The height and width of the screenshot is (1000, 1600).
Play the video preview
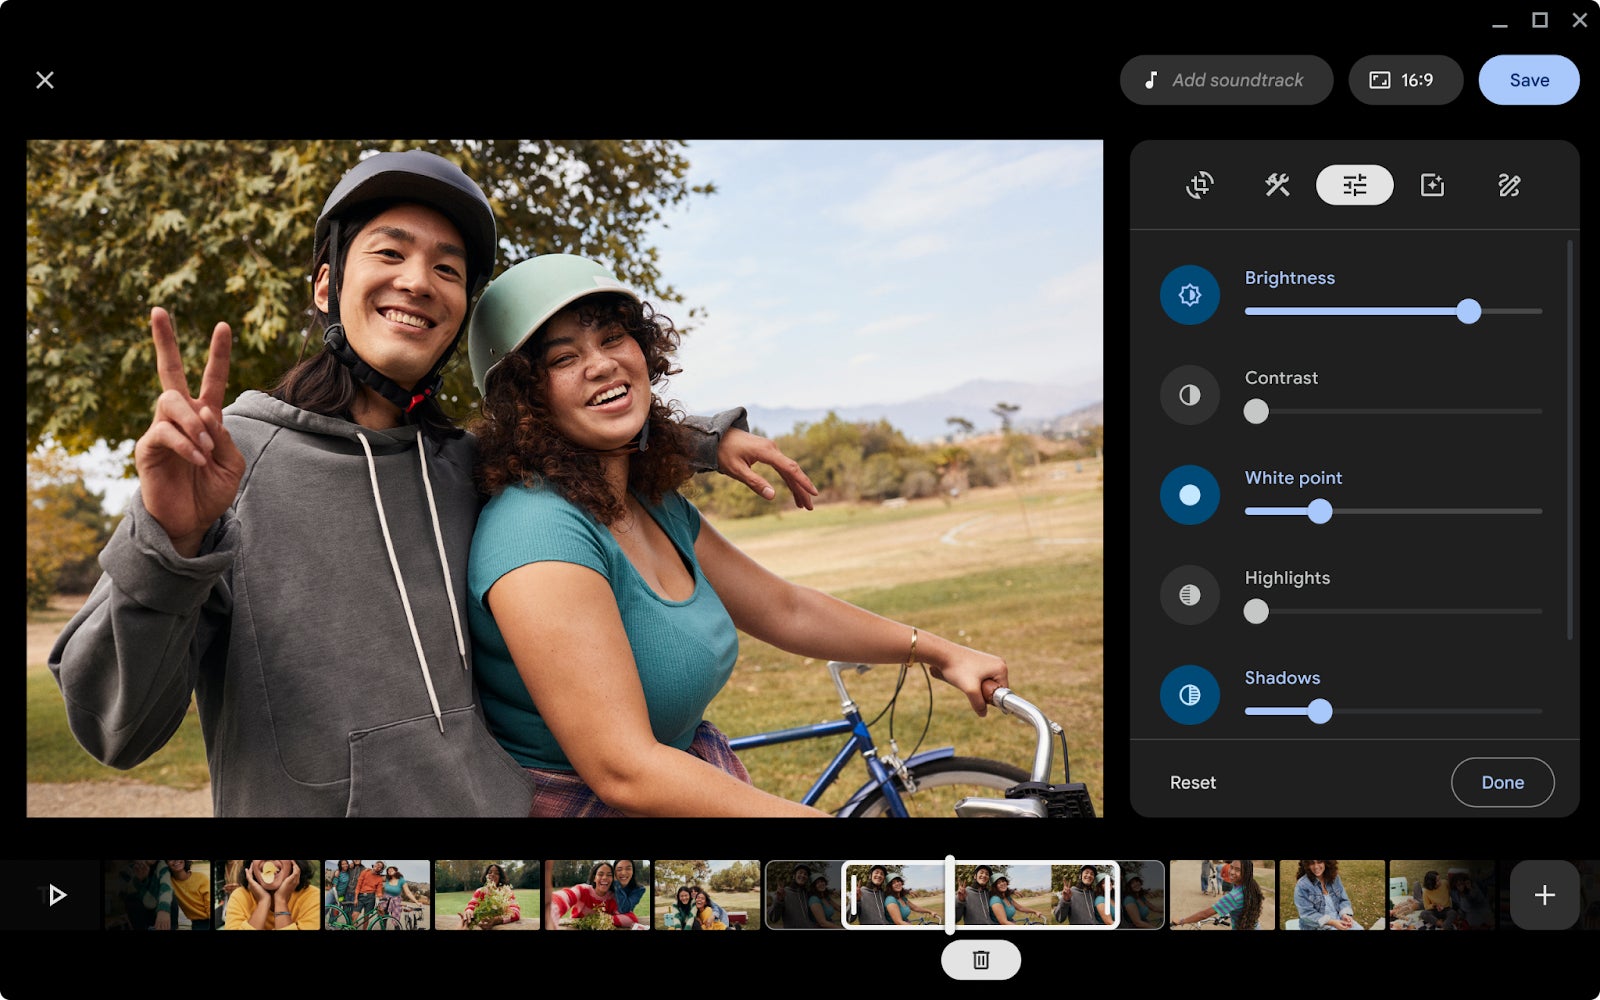point(55,894)
